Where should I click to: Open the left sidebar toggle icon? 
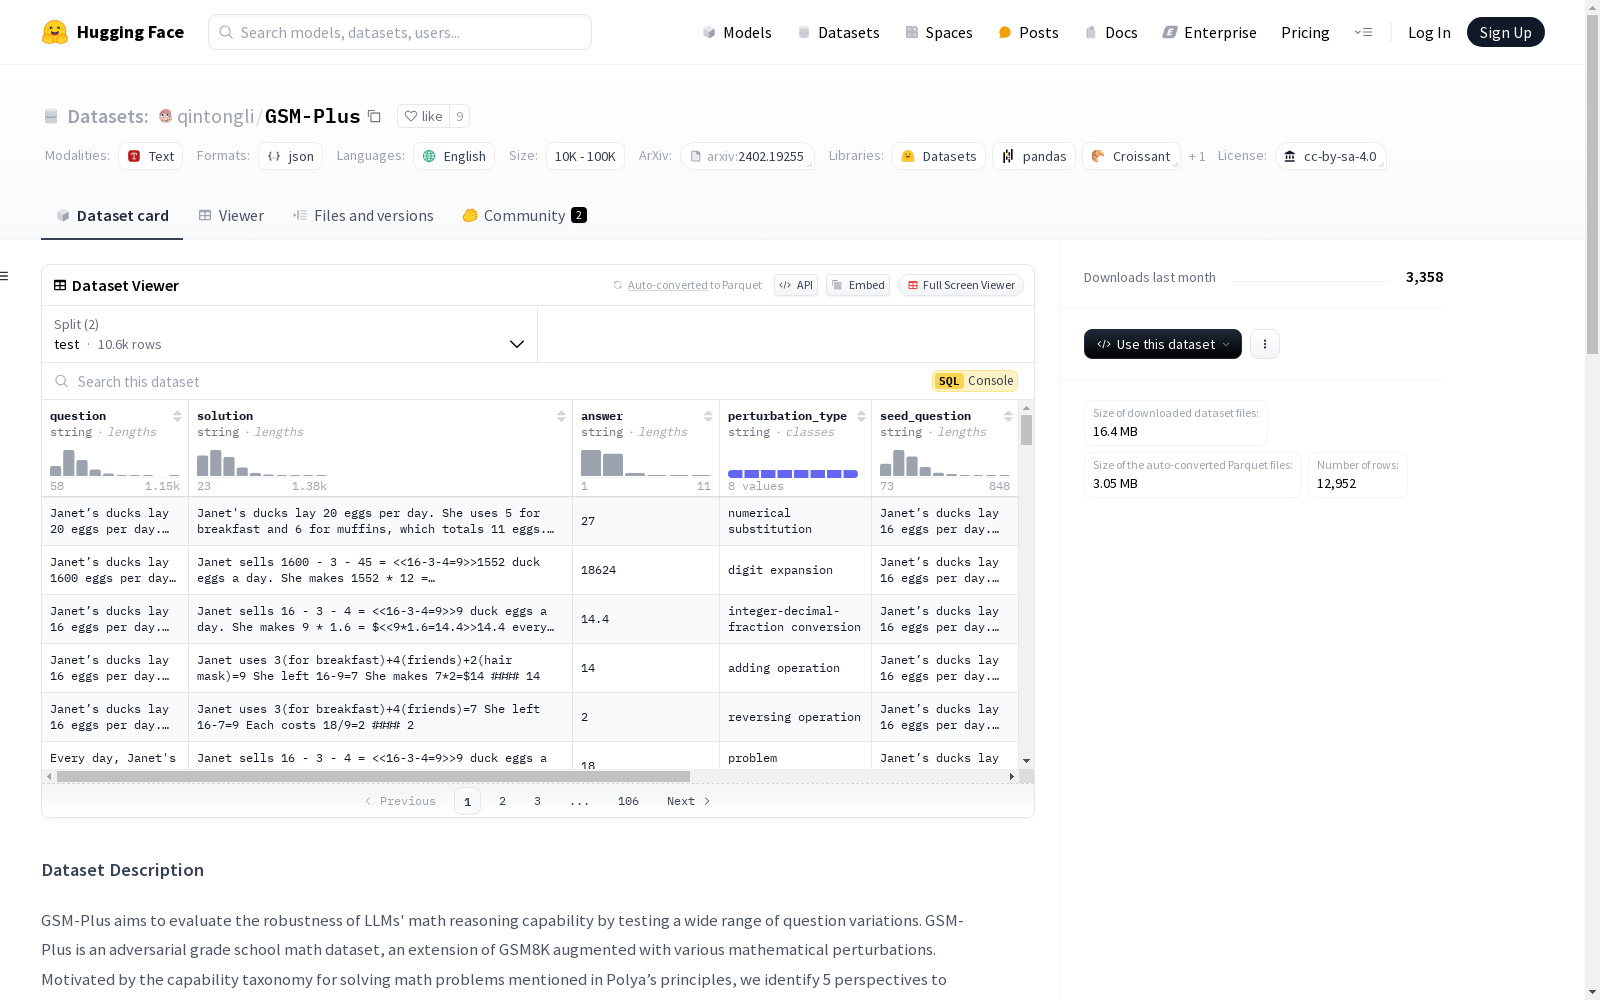click(4, 276)
